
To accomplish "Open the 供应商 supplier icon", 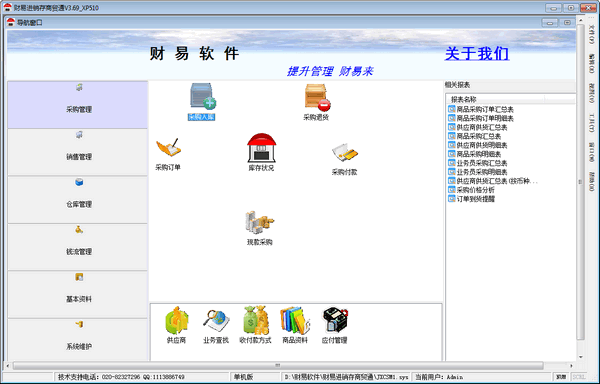I will coord(176,321).
